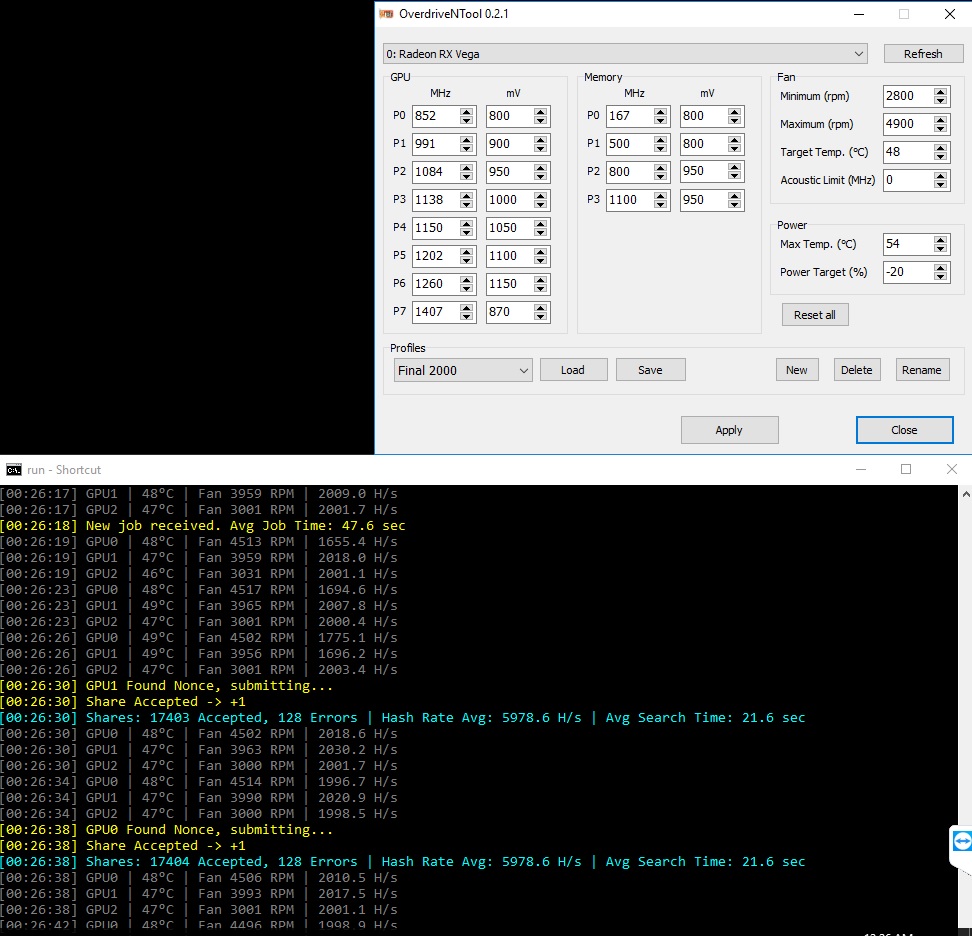Decrease Fan Target Temp with down arrow
Viewport: 972px width, 936px height.
pyautogui.click(x=940, y=156)
